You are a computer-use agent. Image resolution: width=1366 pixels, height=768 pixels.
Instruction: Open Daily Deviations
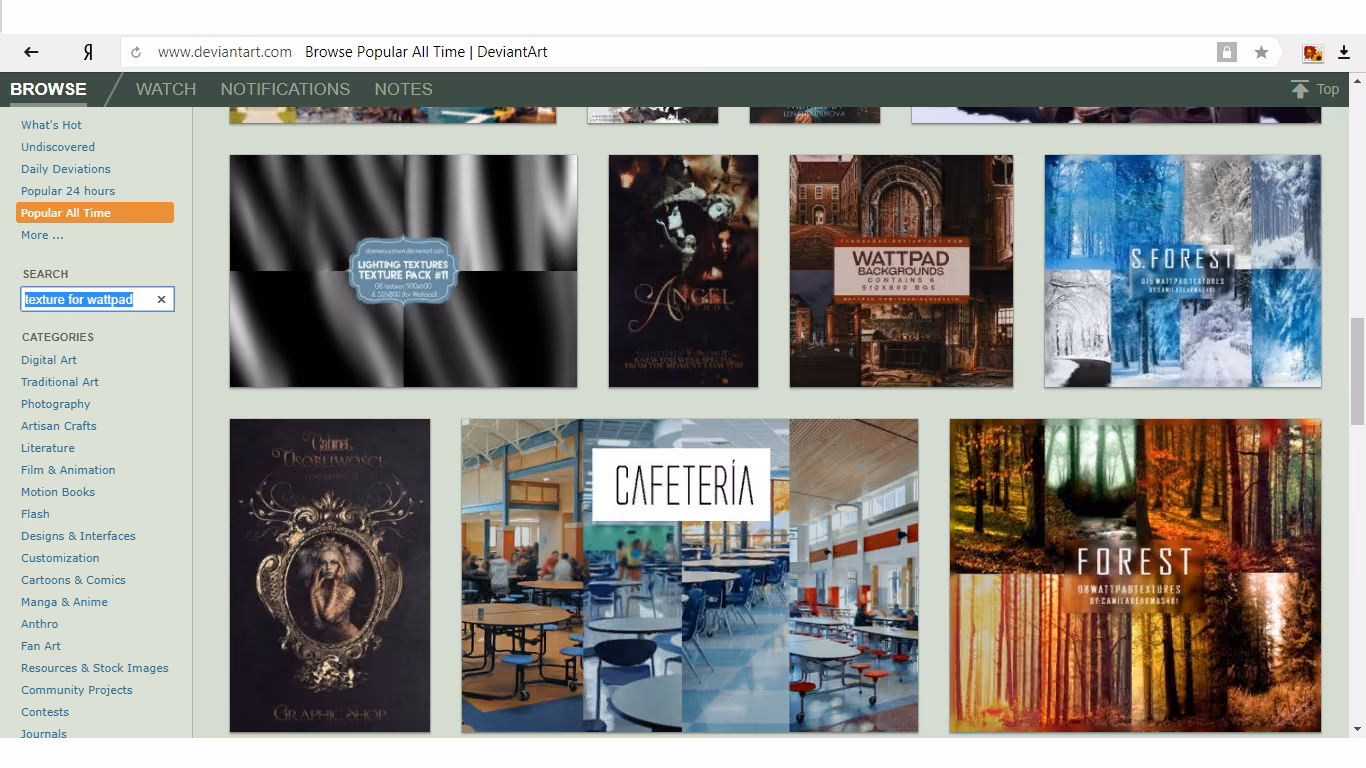[x=66, y=169]
